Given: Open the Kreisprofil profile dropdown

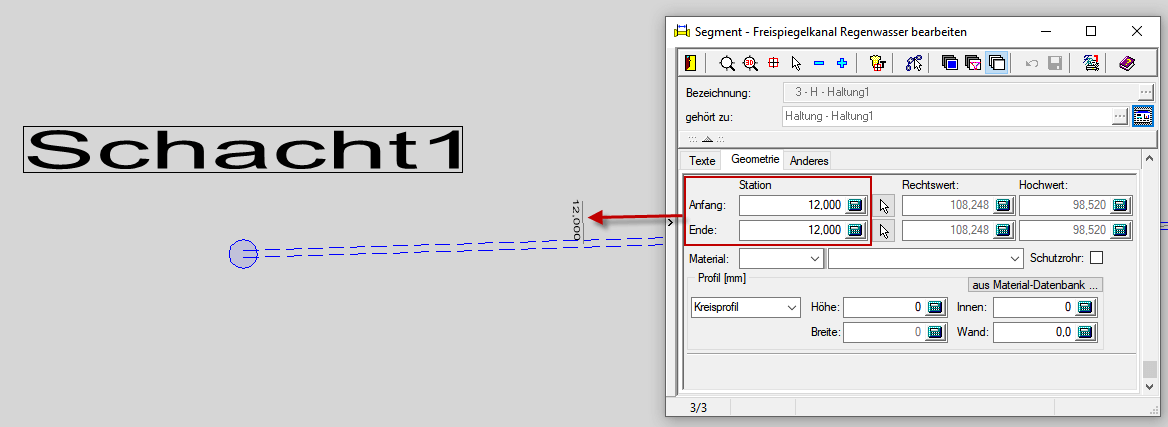Looking at the screenshot, I should pos(746,307).
